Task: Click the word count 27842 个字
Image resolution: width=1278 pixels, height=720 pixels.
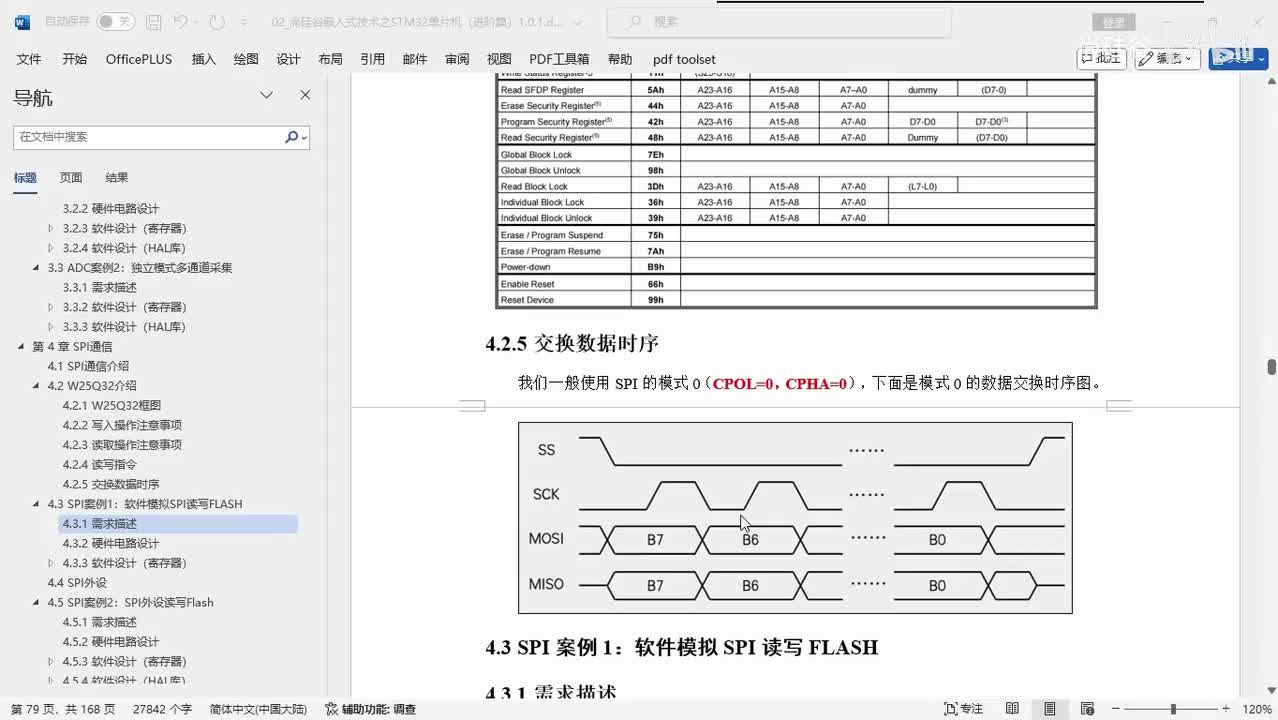Action: pyautogui.click(x=162, y=709)
